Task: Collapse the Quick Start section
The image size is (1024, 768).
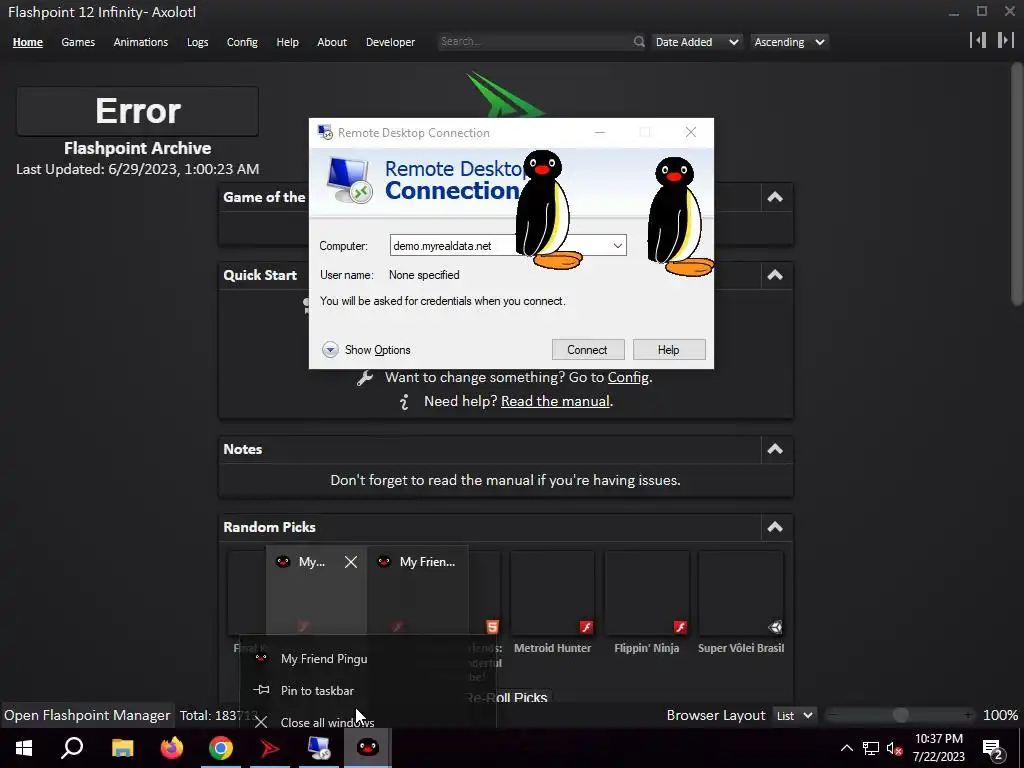Action: click(775, 275)
